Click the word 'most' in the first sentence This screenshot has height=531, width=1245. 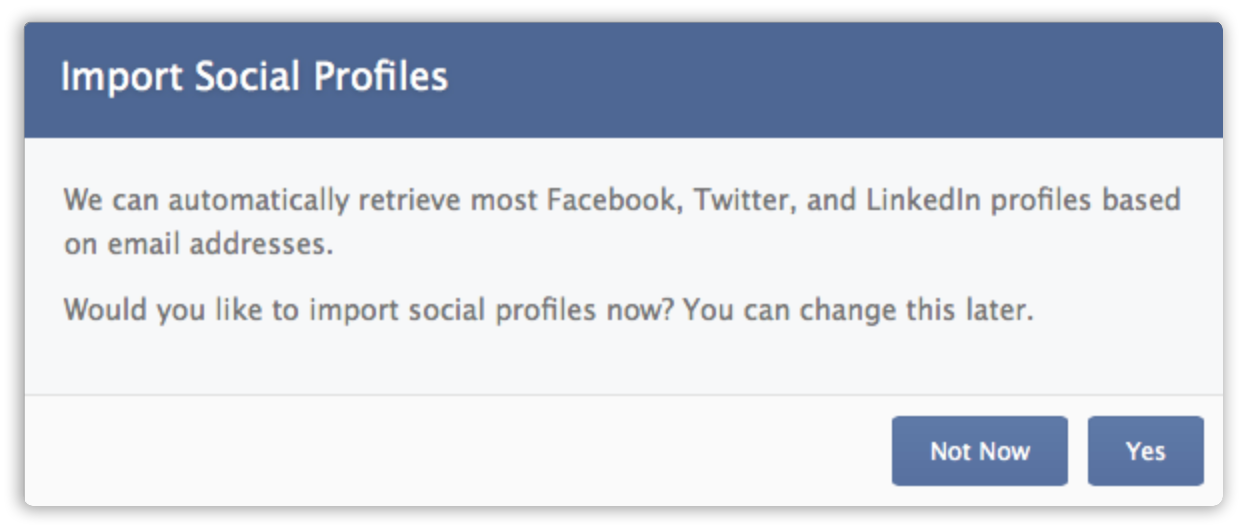(504, 200)
